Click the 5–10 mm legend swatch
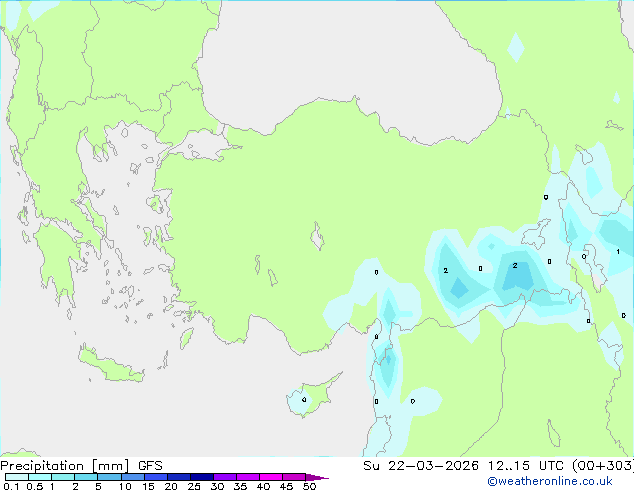Viewport: 634px width, 490px height. click(x=109, y=477)
